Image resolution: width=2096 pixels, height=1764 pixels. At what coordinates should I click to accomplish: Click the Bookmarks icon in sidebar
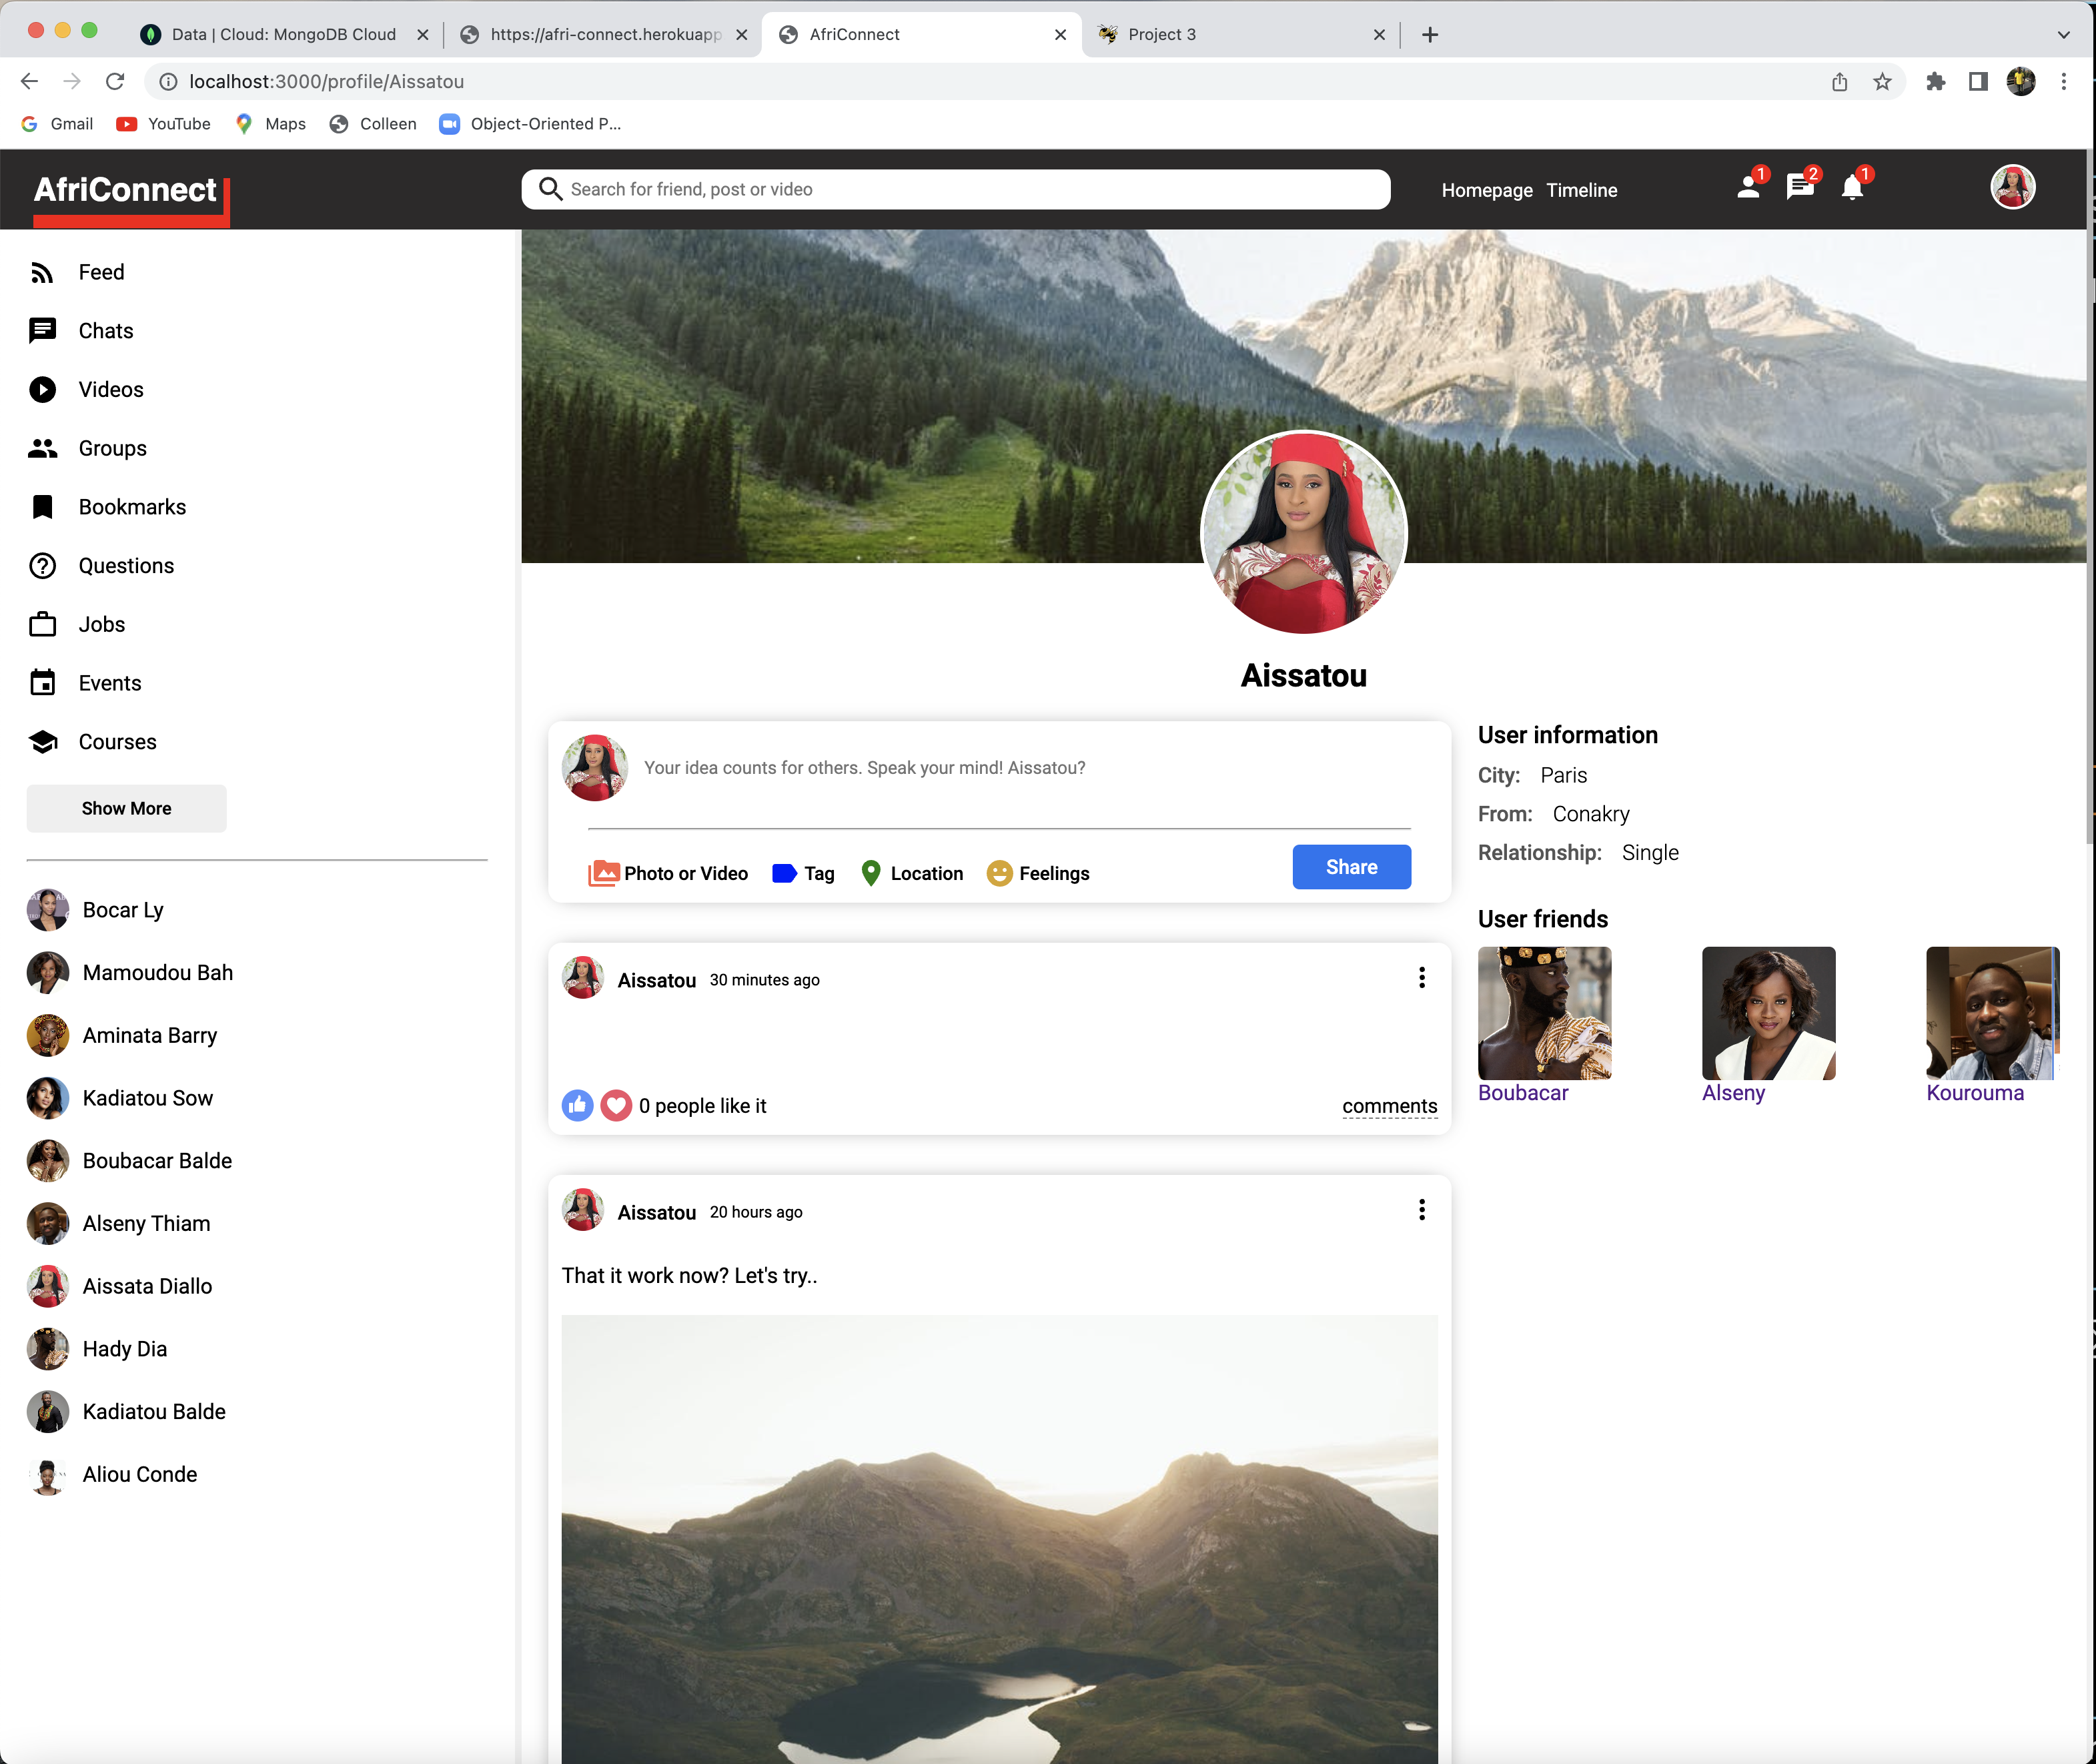click(x=42, y=507)
